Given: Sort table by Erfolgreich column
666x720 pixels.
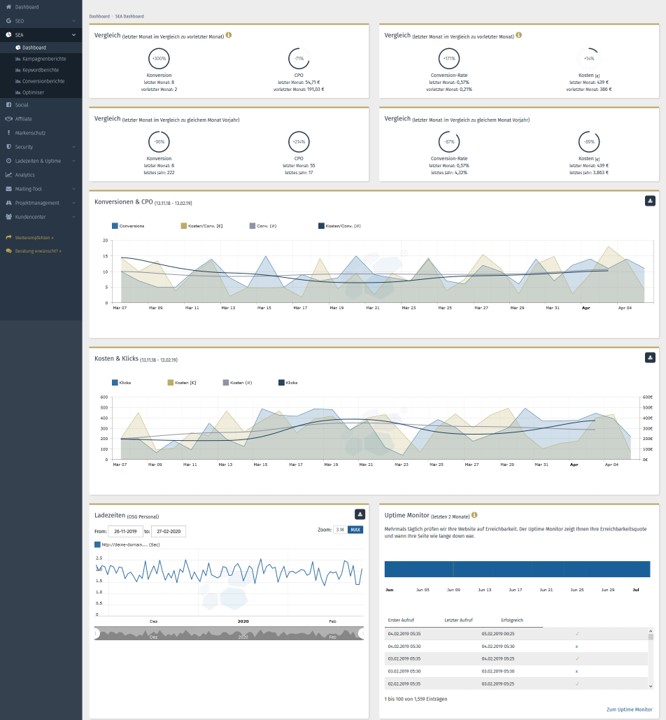Looking at the screenshot, I should pos(512,620).
